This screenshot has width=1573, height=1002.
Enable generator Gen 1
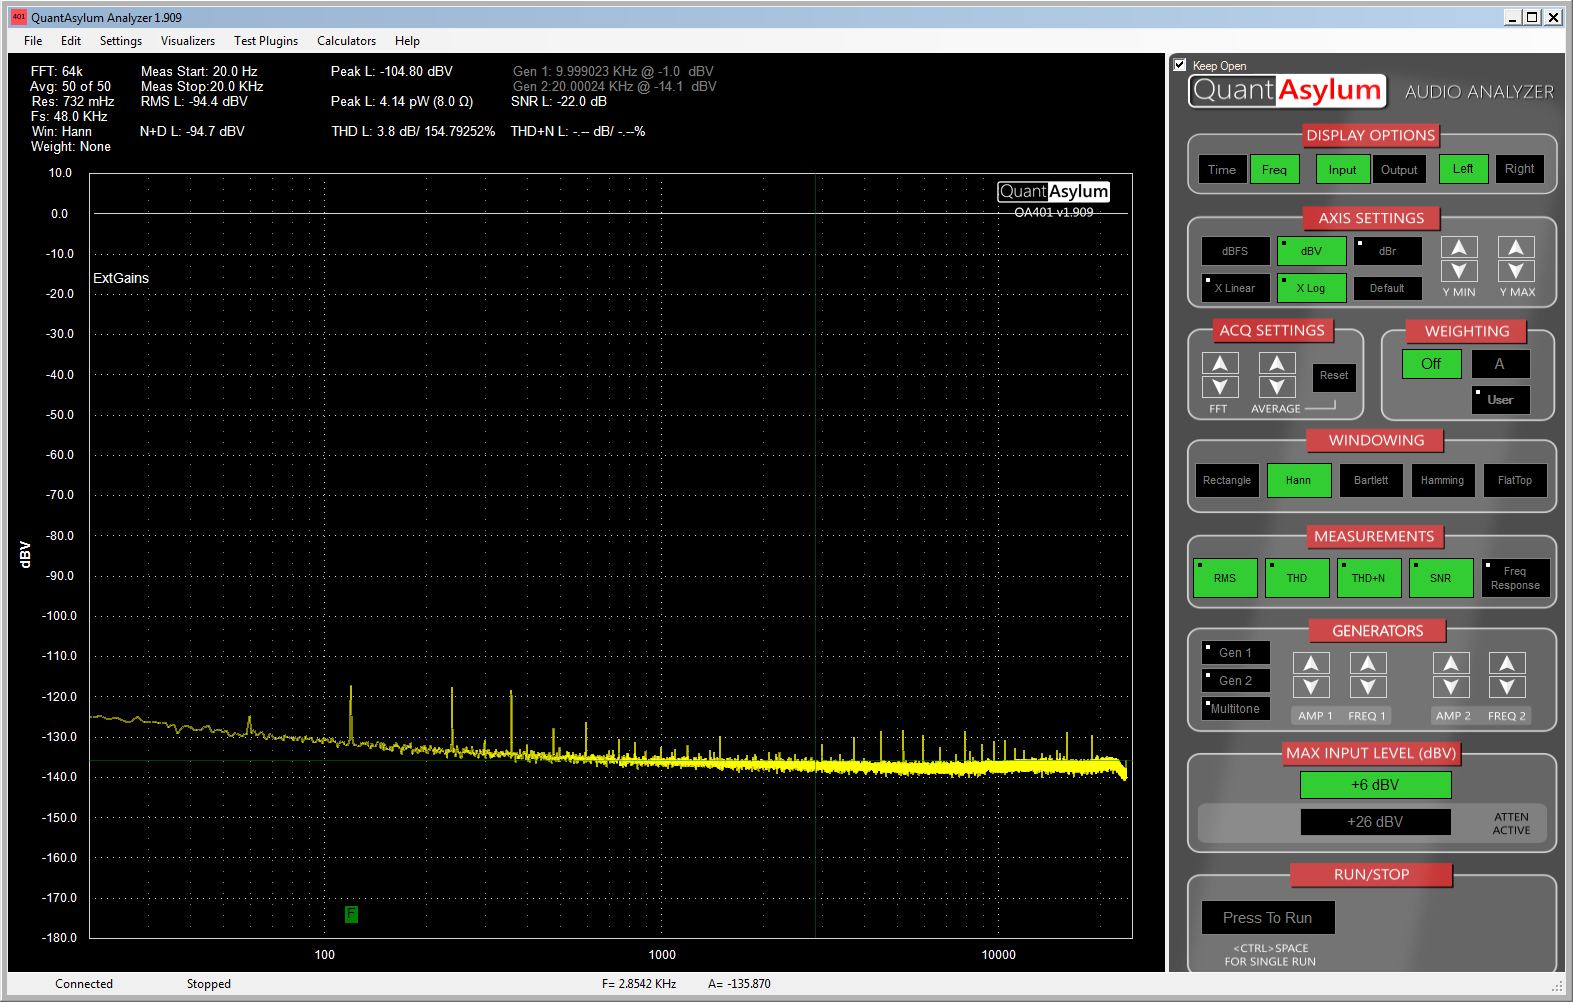[1235, 653]
